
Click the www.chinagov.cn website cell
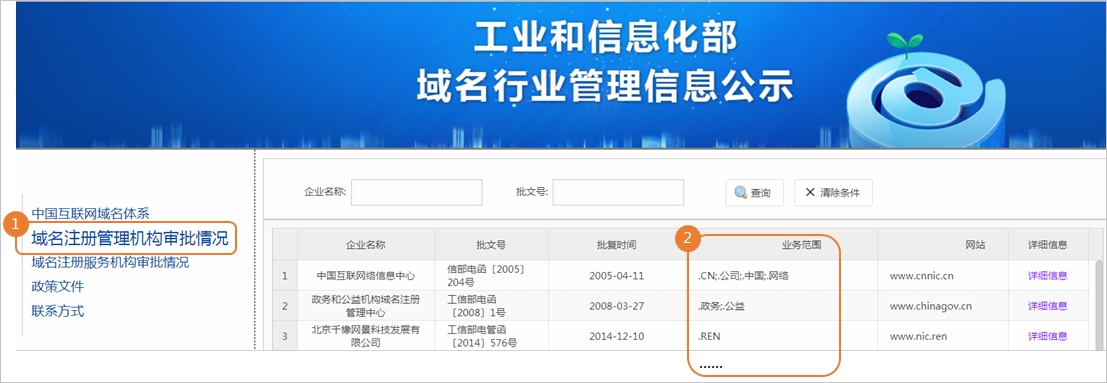pyautogui.click(x=943, y=306)
